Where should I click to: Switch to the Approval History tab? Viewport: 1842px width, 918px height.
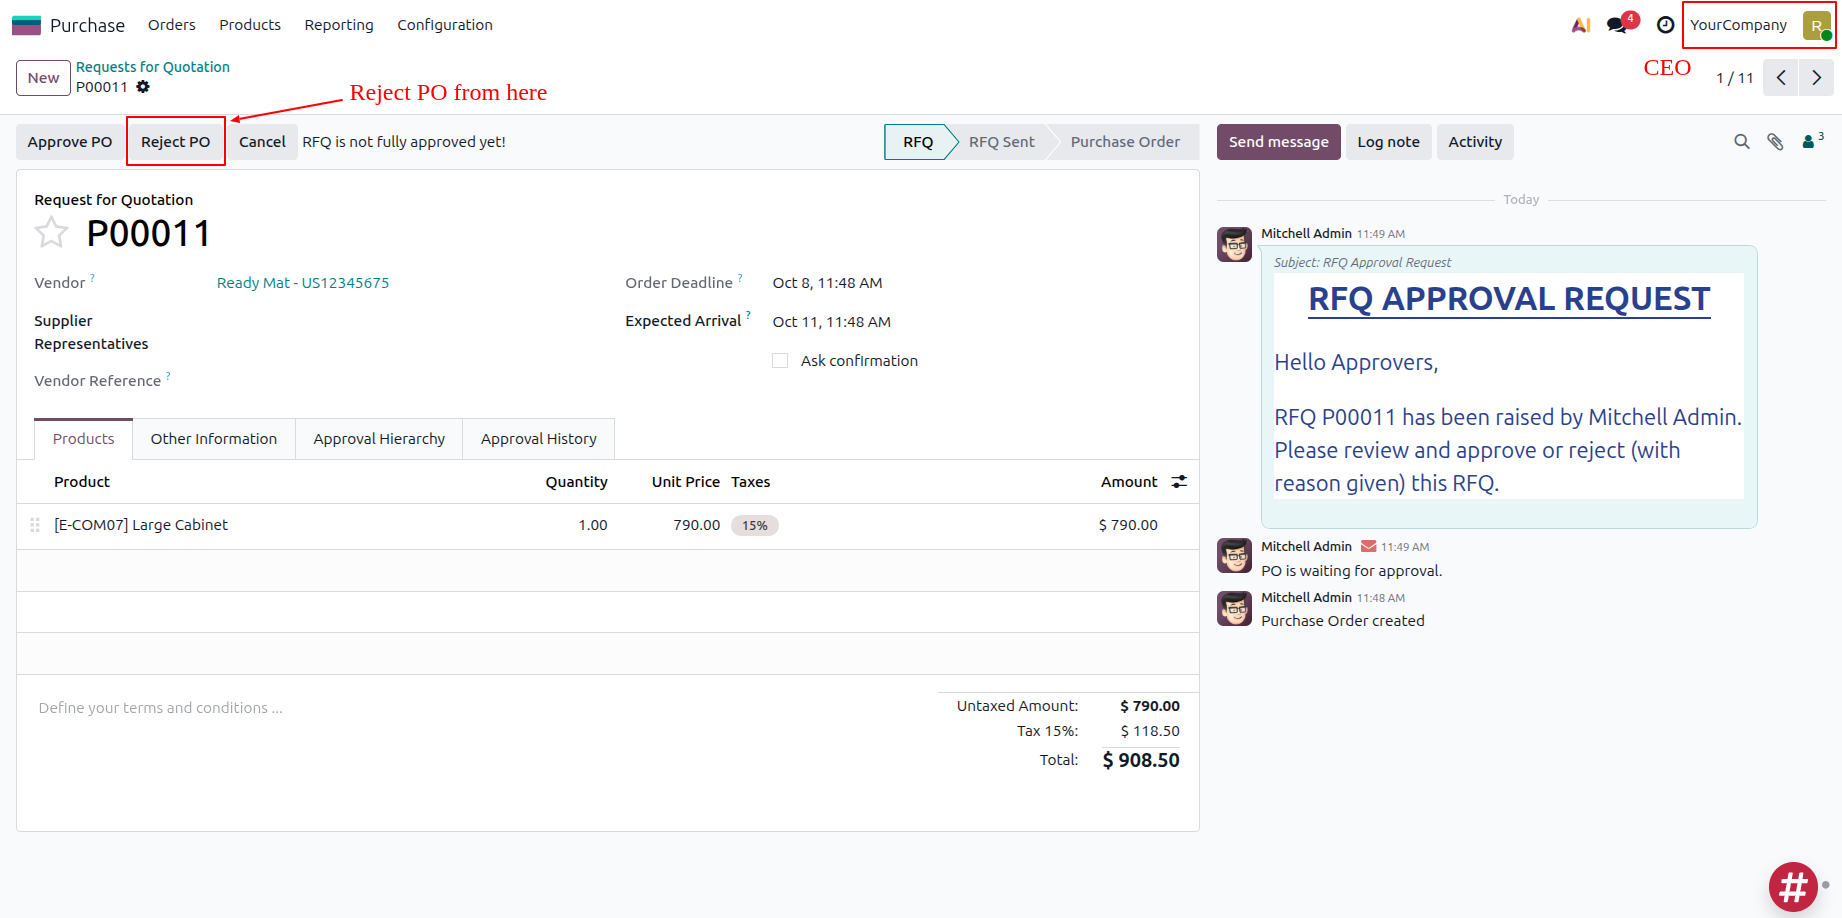pos(538,439)
